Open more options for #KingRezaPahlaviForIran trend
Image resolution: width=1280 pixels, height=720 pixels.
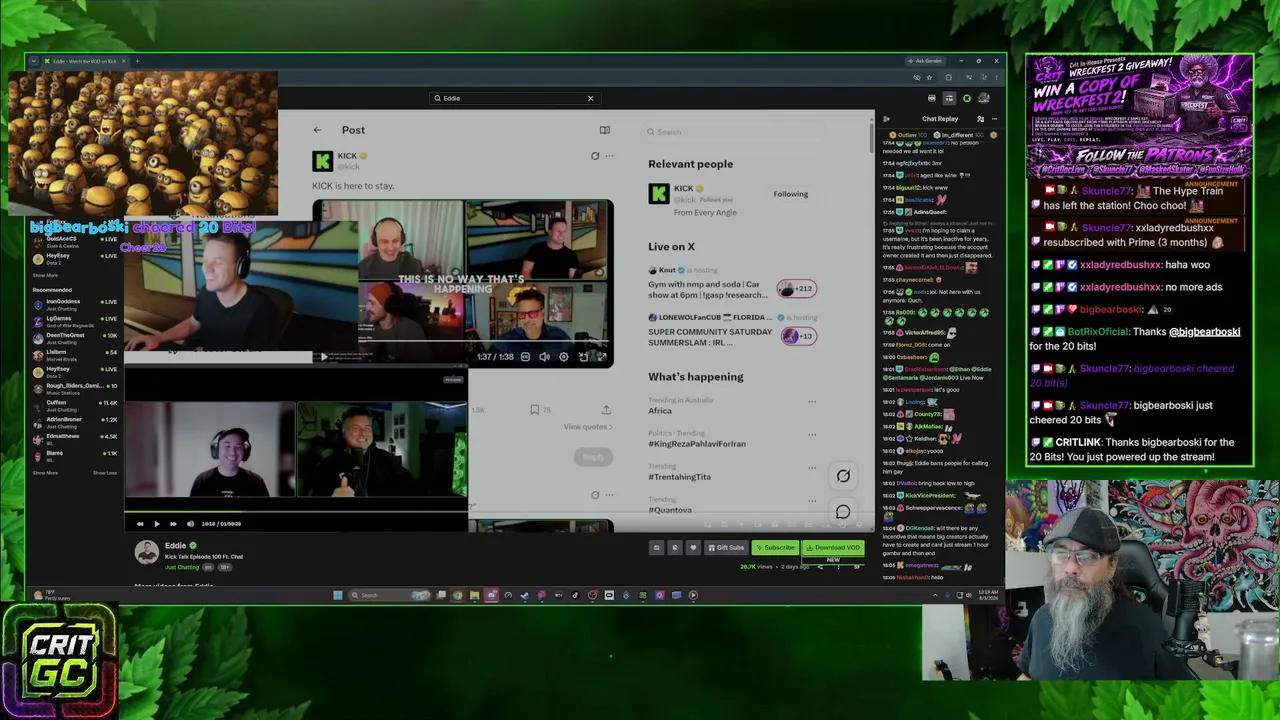(811, 434)
